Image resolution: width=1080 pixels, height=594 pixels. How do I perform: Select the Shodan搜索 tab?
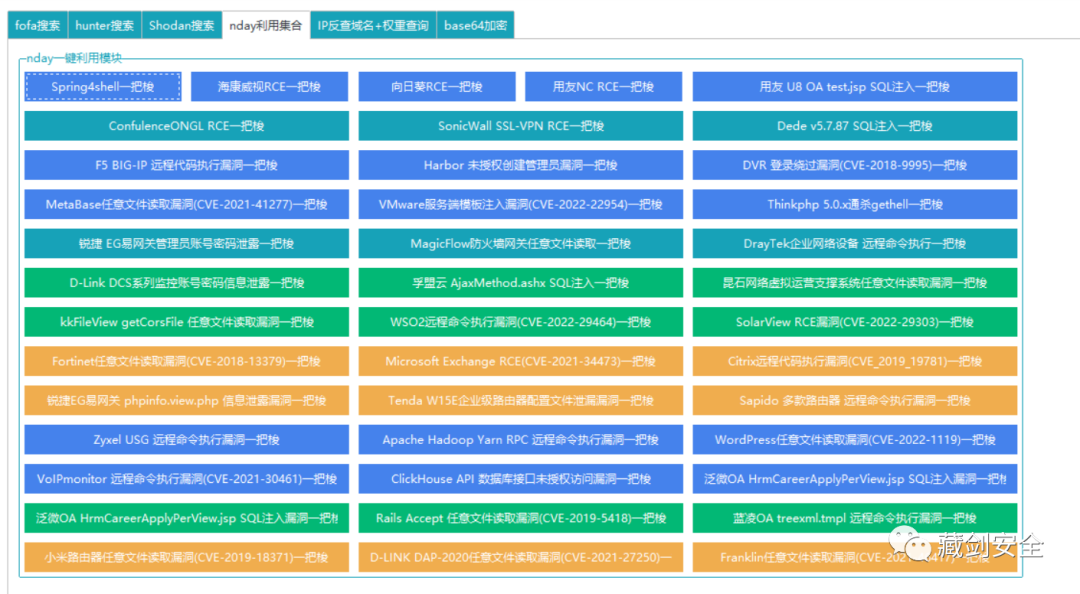click(182, 25)
